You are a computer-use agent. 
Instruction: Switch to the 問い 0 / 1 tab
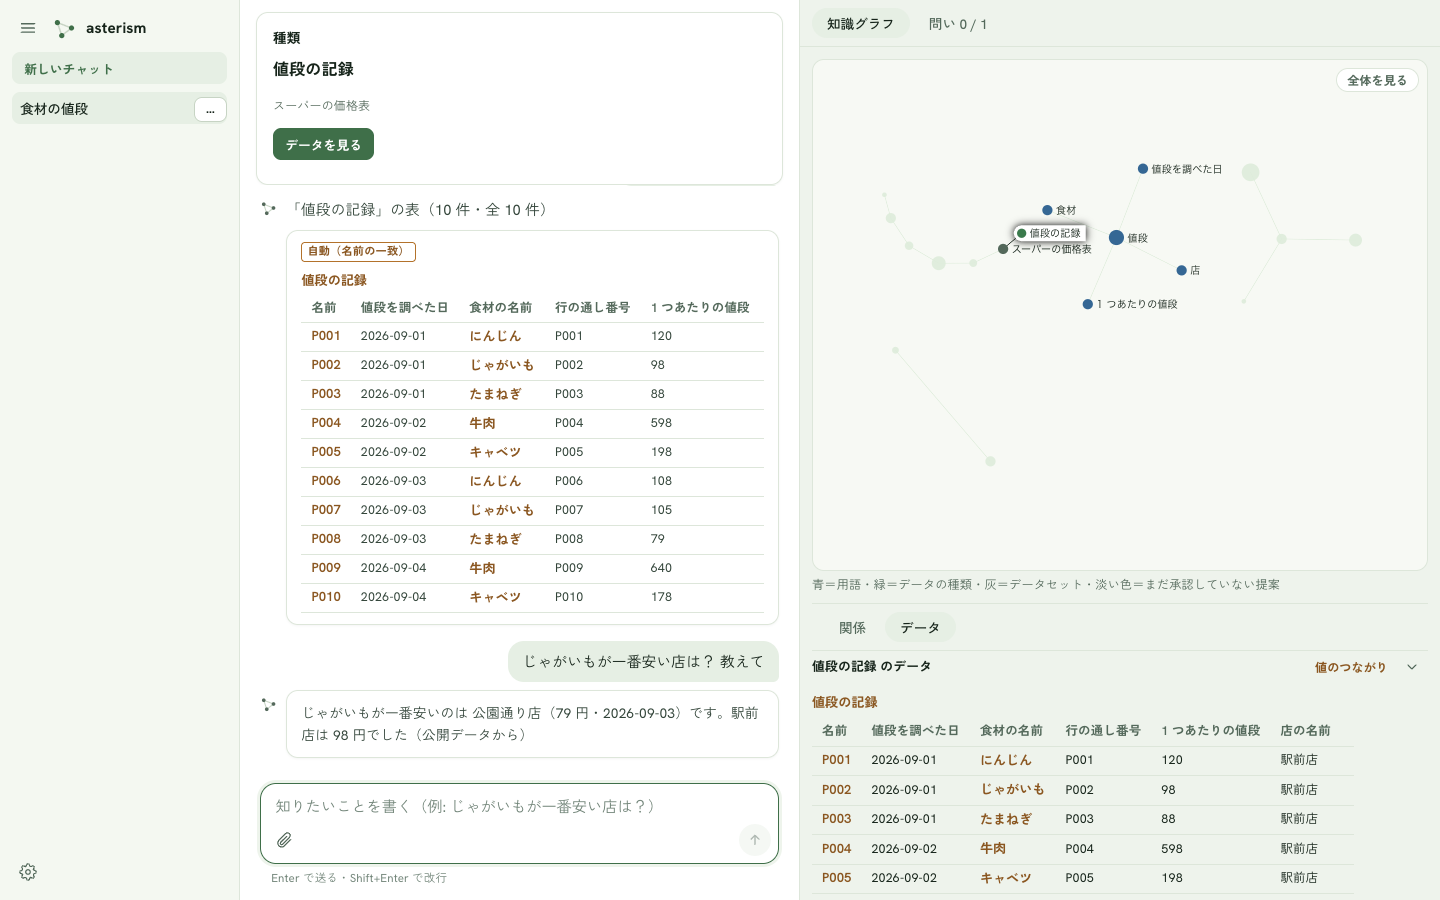958,24
